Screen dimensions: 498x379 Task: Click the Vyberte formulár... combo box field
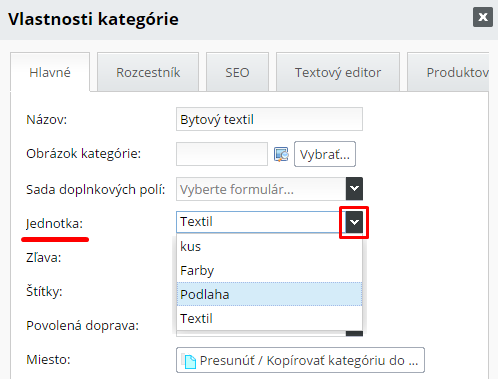click(261, 189)
